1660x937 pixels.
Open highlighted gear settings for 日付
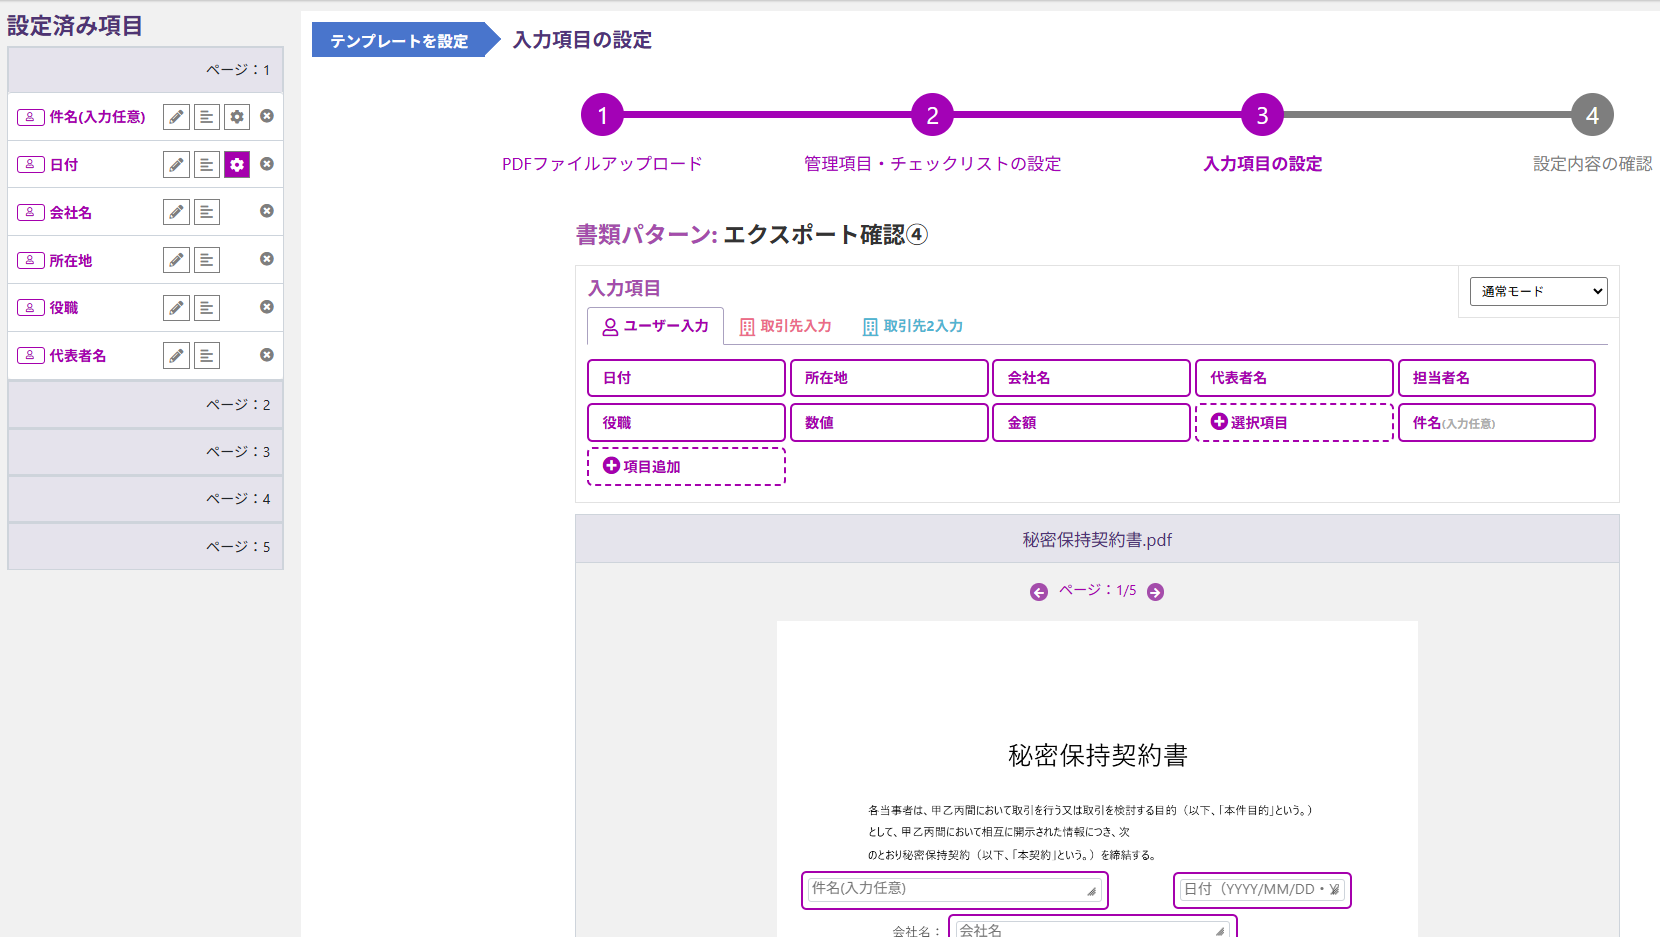coord(237,165)
